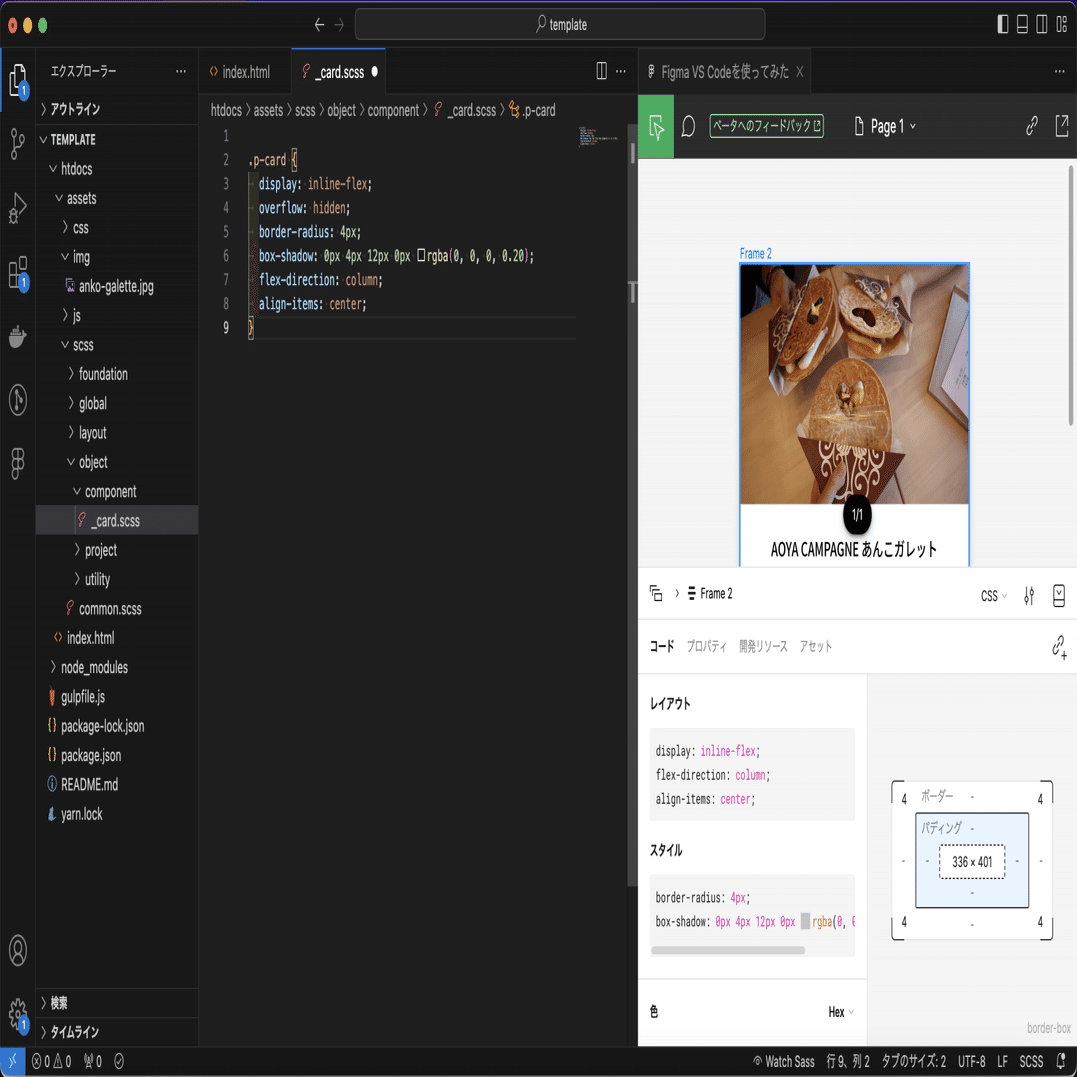Open editor more actions menu
This screenshot has width=1077, height=1077.
621,71
